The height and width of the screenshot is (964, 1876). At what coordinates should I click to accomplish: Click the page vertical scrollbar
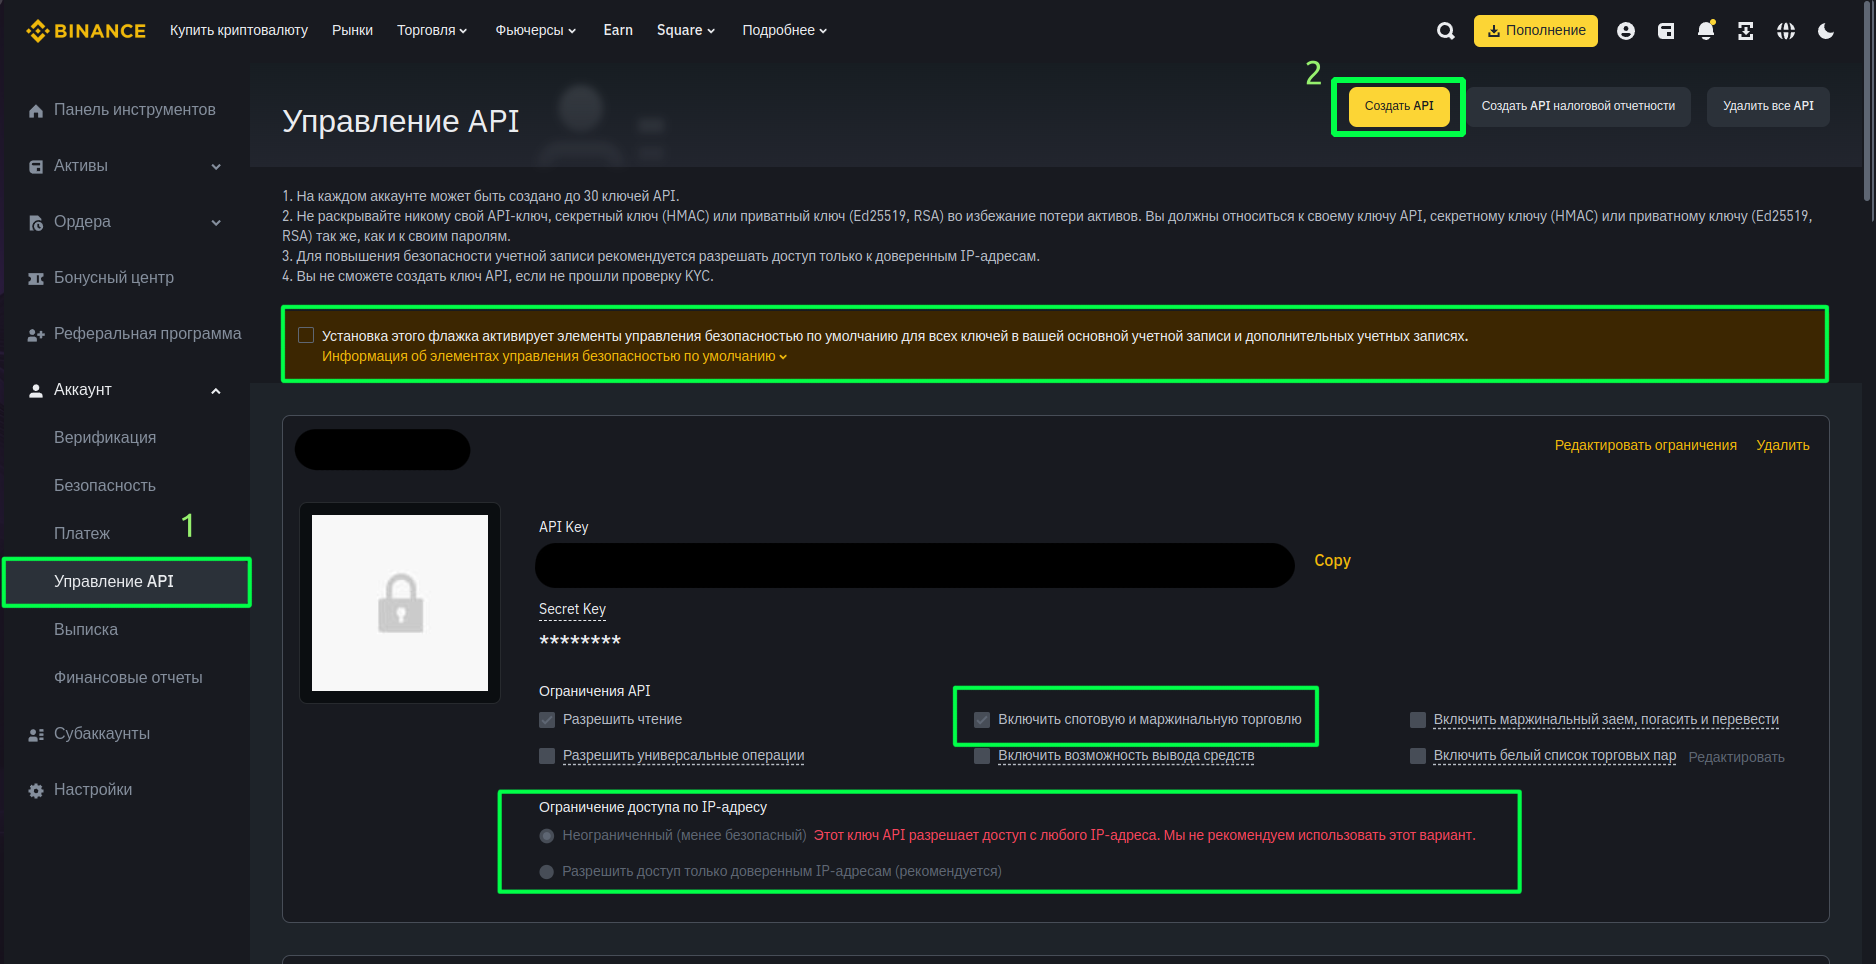click(x=1869, y=100)
